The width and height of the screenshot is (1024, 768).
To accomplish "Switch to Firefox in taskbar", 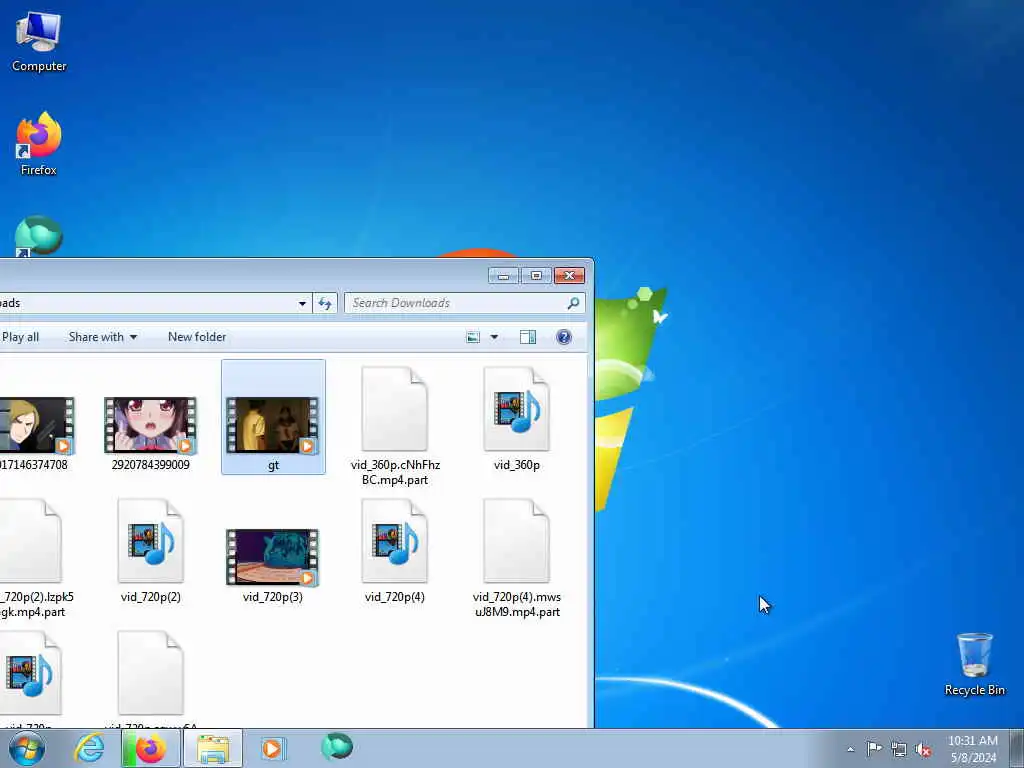I will [150, 748].
